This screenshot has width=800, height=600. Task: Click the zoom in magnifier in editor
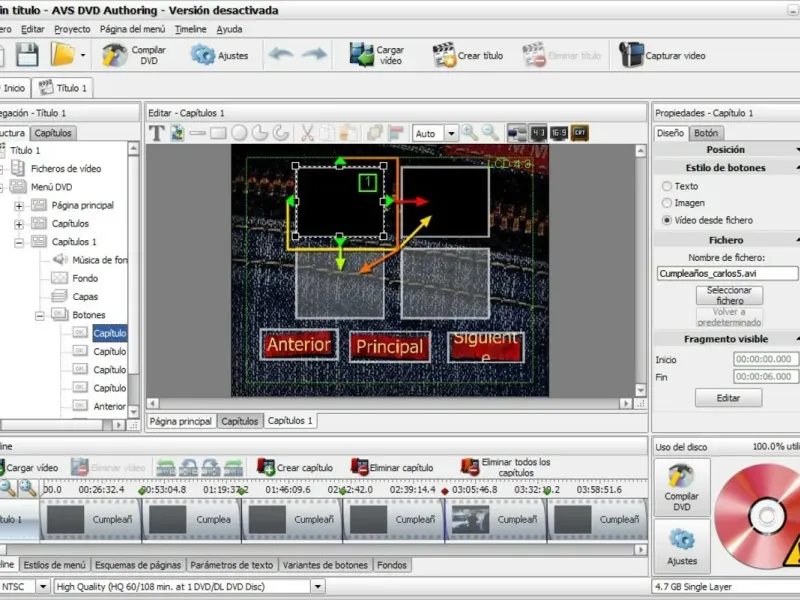[x=470, y=133]
